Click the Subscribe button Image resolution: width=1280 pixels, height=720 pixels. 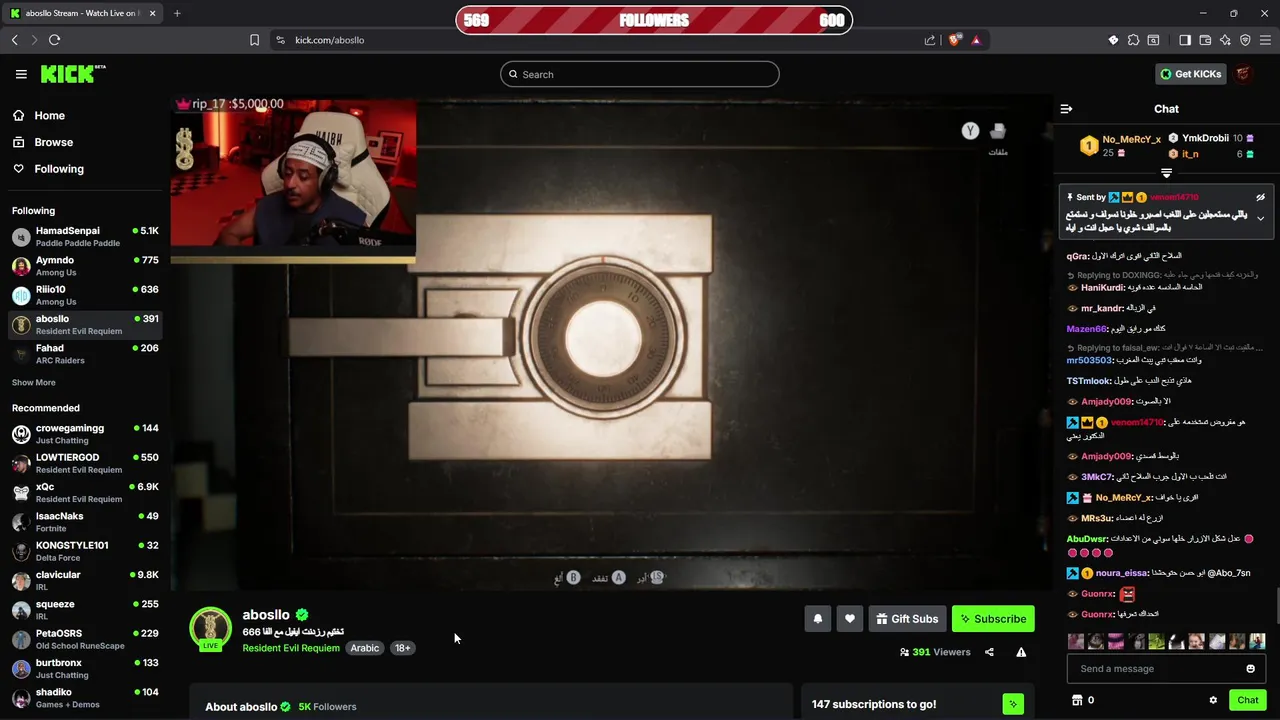(993, 619)
